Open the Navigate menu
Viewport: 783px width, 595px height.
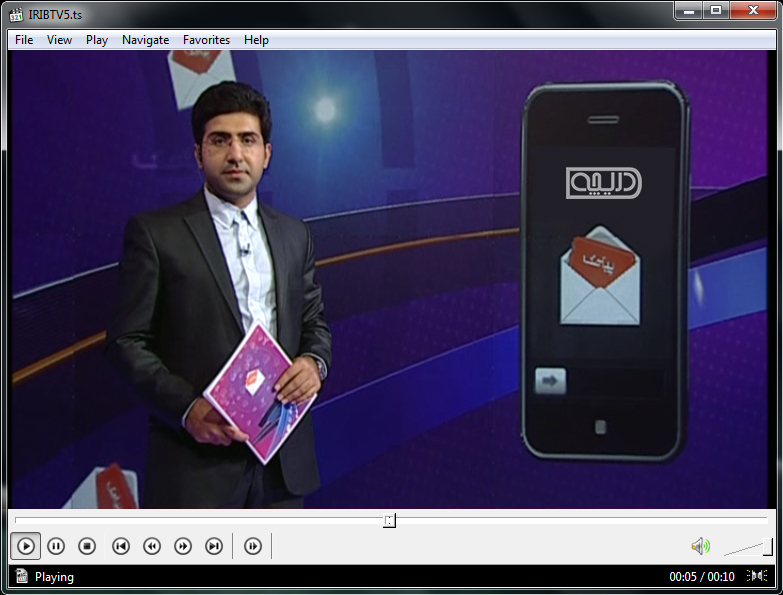tap(145, 40)
